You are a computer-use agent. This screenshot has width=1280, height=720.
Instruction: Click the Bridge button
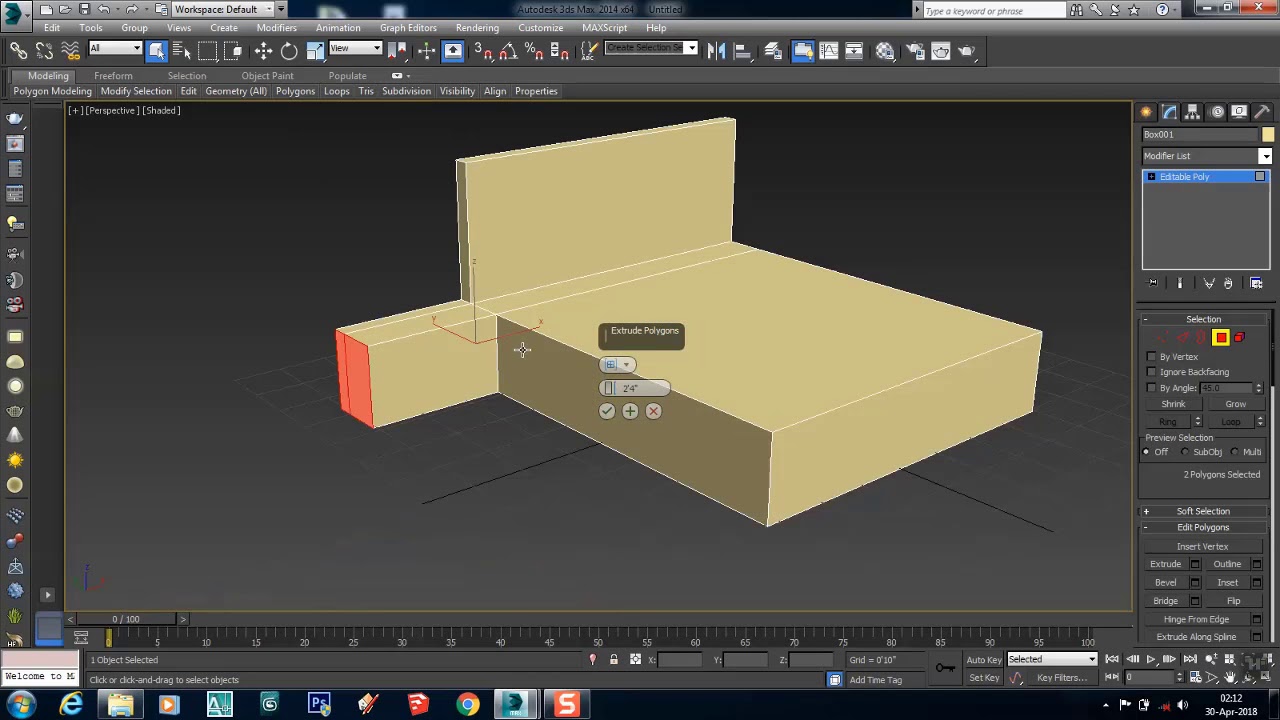click(1165, 601)
